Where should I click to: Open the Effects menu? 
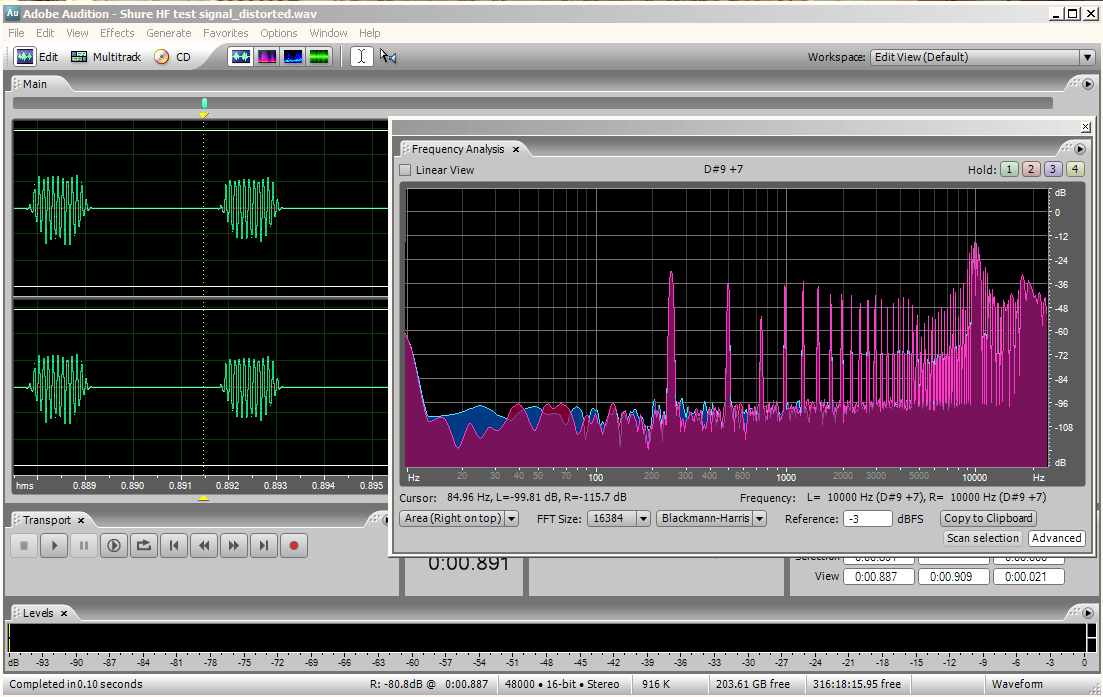coord(117,33)
